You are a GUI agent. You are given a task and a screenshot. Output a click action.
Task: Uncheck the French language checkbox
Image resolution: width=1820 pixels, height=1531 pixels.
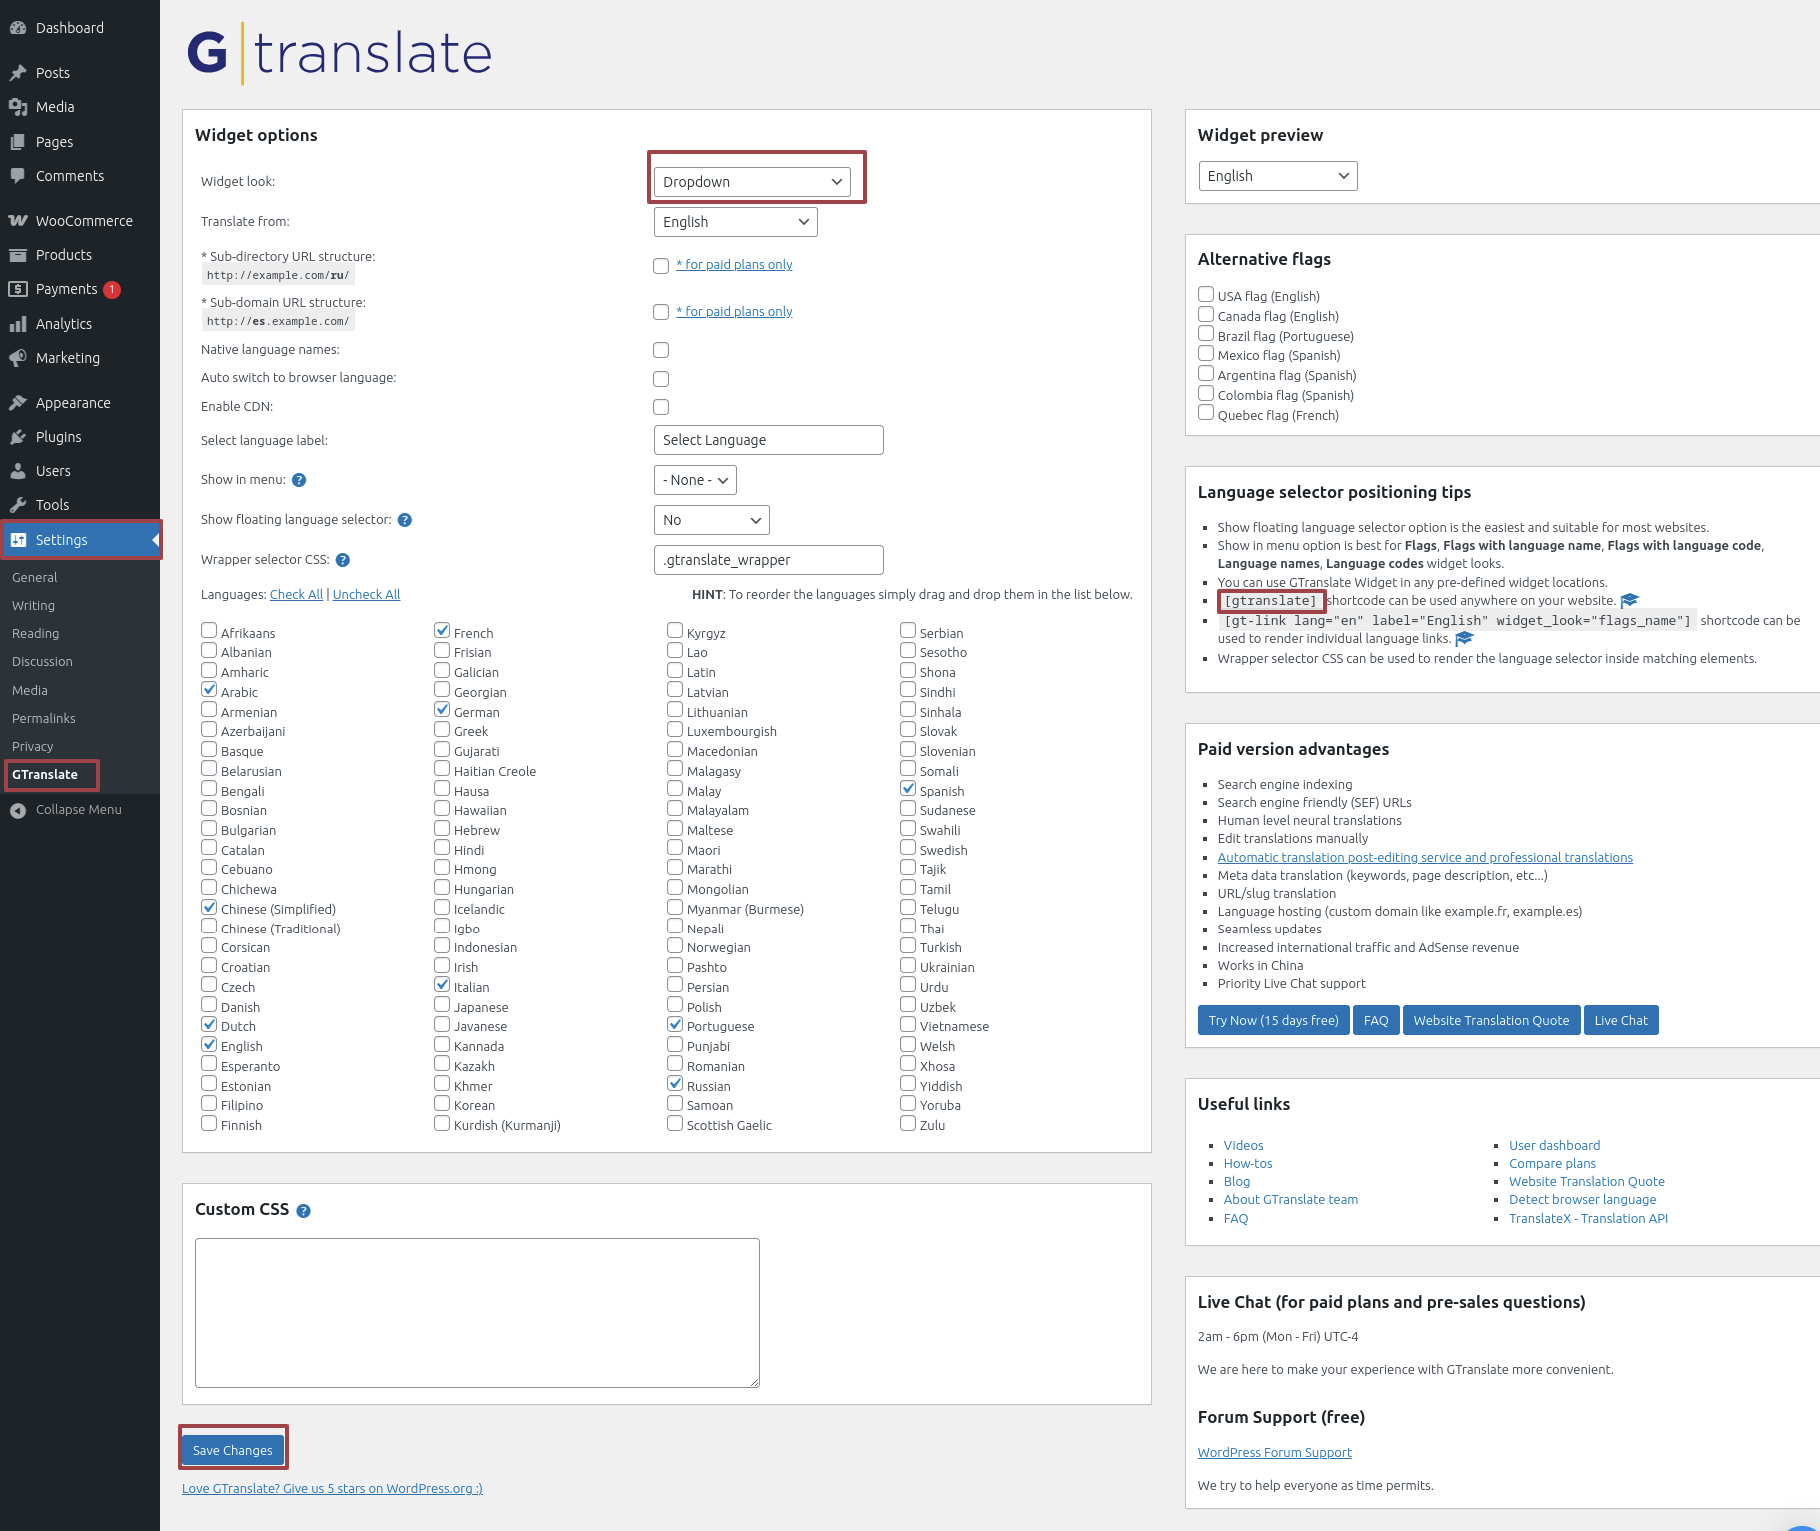[x=442, y=630]
